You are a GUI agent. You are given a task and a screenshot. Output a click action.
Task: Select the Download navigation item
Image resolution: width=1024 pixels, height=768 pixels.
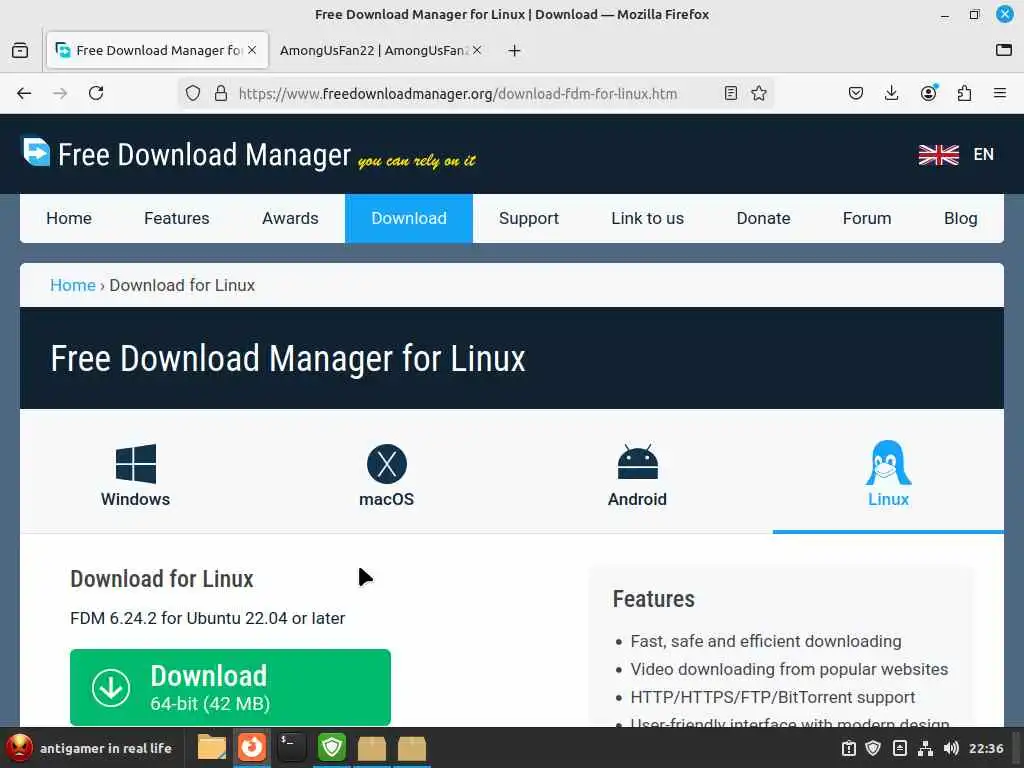coord(409,219)
